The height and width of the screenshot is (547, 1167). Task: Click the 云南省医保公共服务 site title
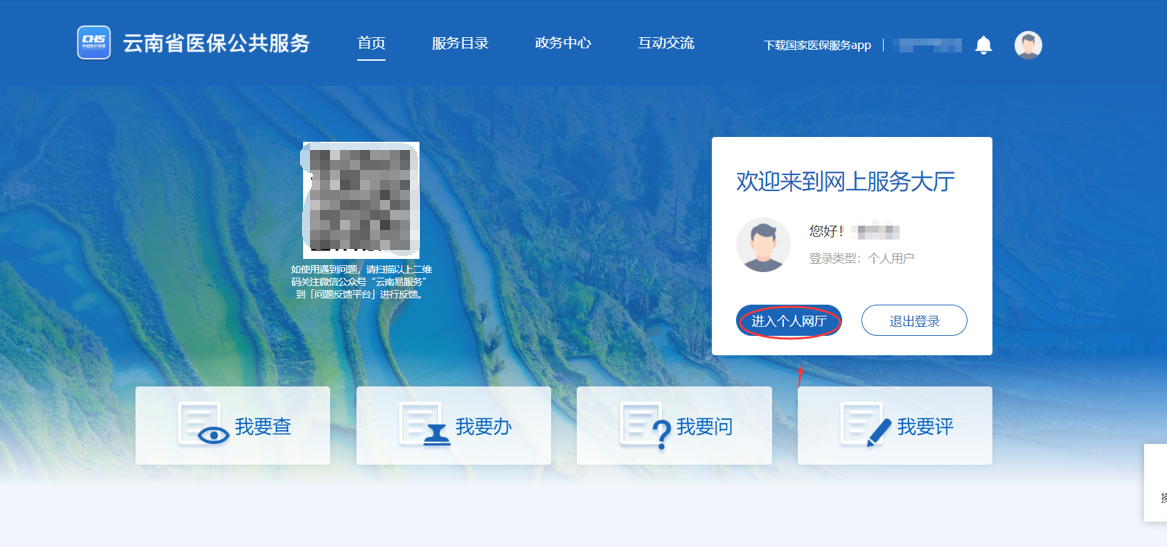(x=216, y=43)
